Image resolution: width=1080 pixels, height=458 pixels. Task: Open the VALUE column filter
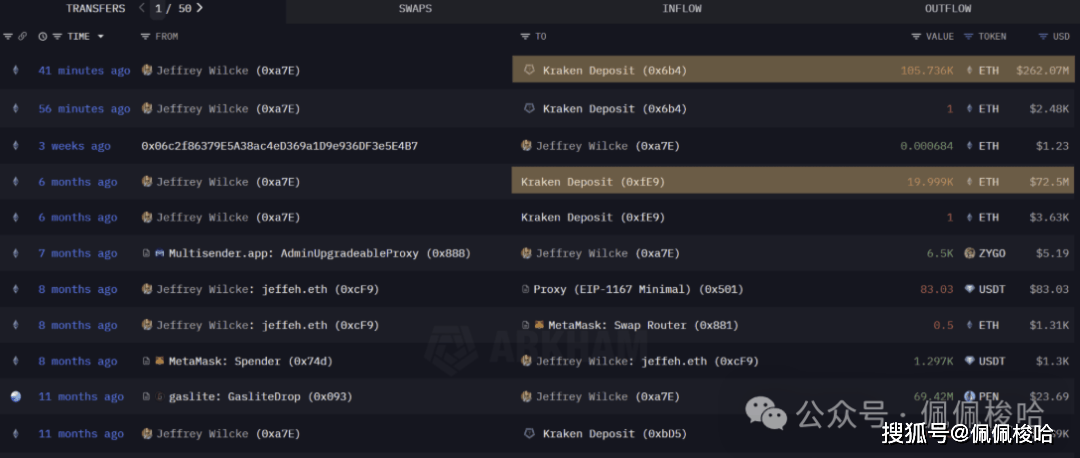pyautogui.click(x=916, y=37)
